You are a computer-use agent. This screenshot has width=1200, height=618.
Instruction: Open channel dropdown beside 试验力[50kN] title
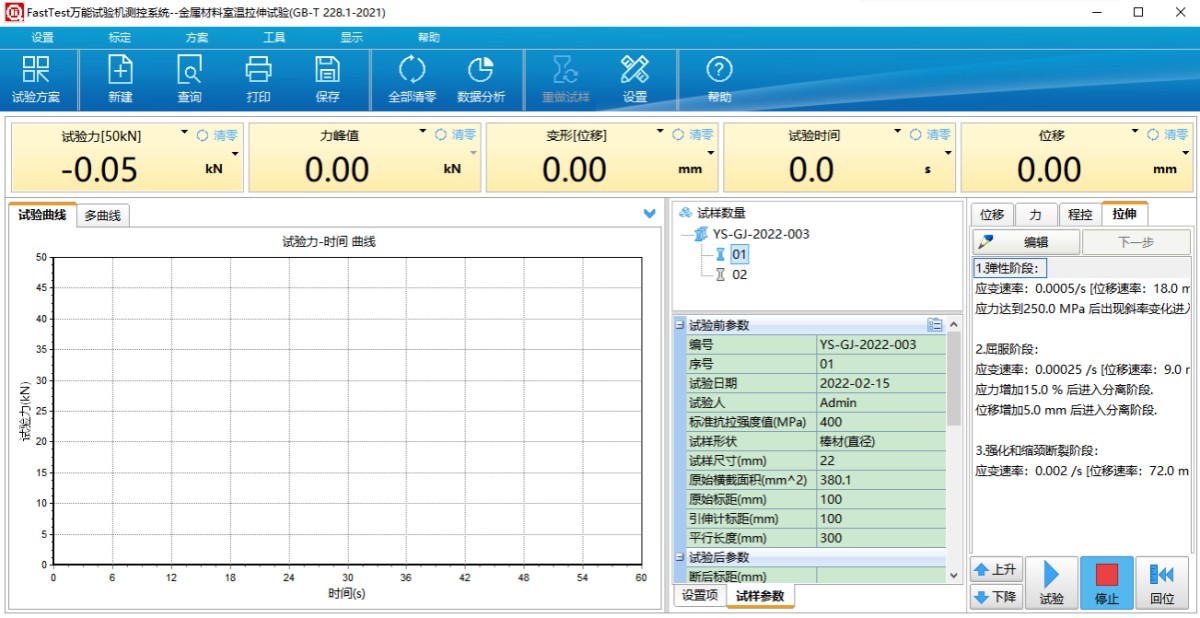coord(184,131)
